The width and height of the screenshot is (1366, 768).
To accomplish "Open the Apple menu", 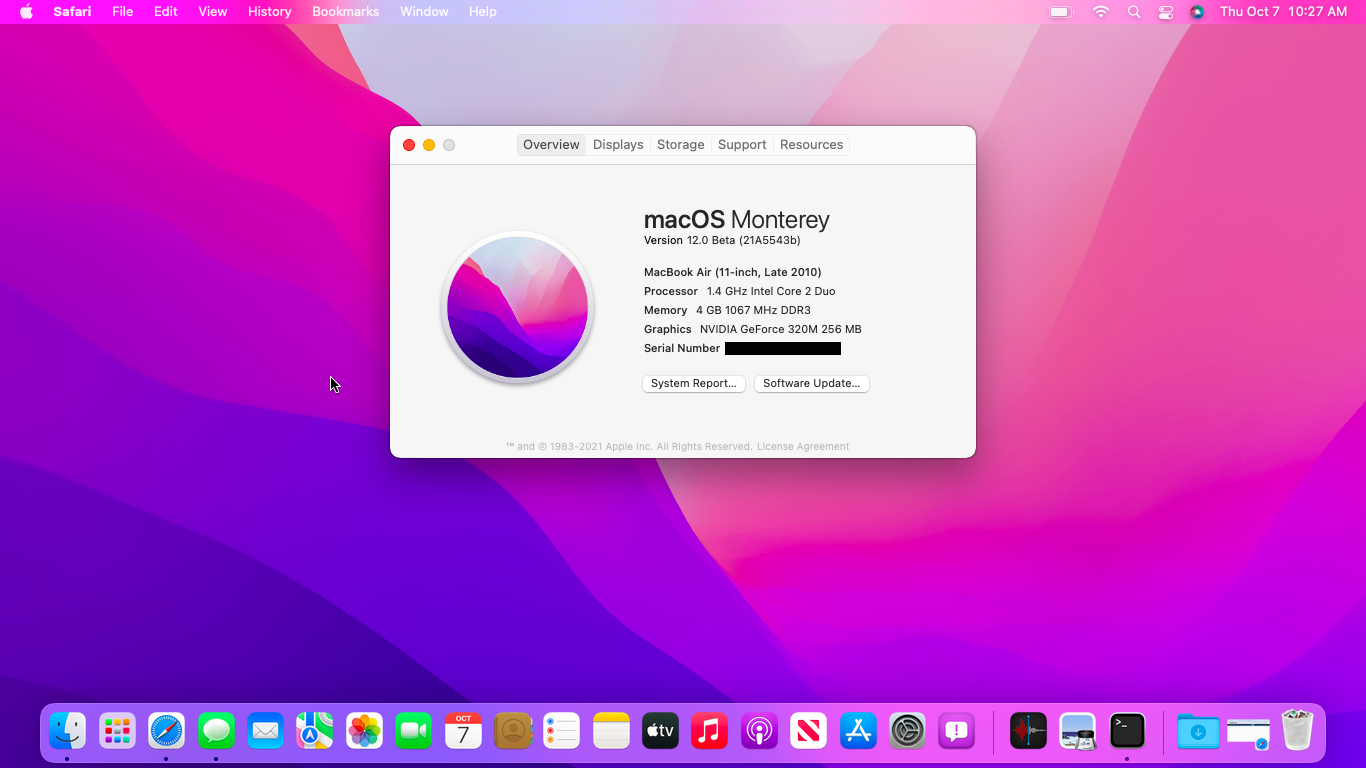I will coord(26,12).
